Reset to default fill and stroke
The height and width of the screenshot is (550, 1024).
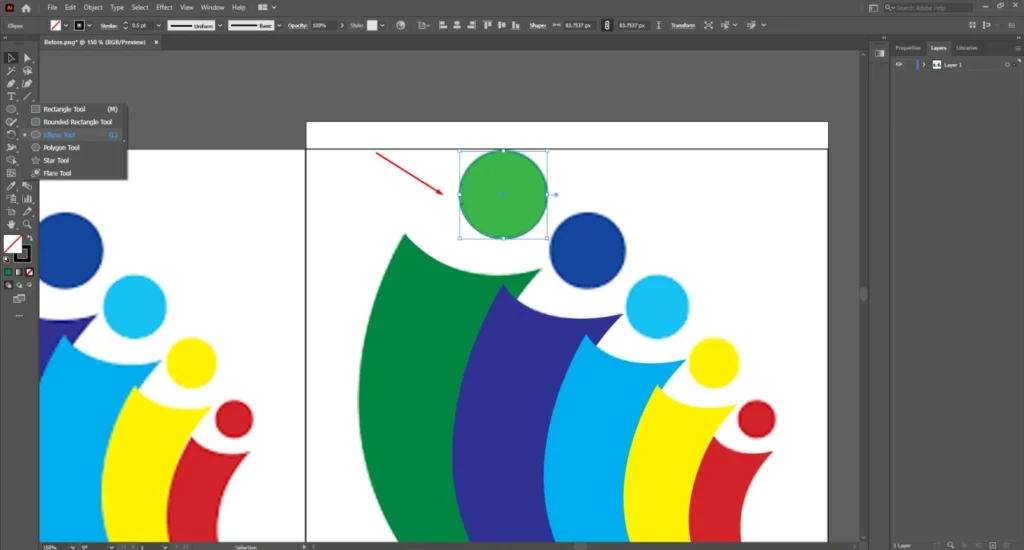[x=7, y=259]
